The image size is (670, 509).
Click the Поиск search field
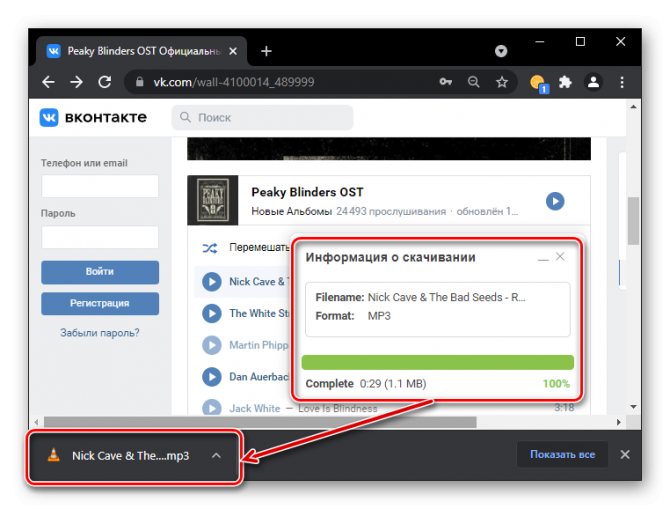pos(262,118)
